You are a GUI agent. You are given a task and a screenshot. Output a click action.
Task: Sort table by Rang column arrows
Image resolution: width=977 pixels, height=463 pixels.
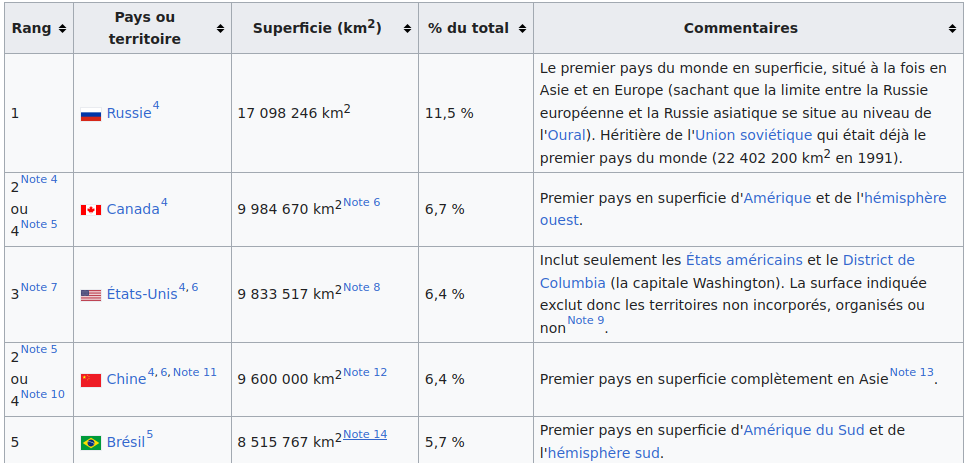[62, 29]
